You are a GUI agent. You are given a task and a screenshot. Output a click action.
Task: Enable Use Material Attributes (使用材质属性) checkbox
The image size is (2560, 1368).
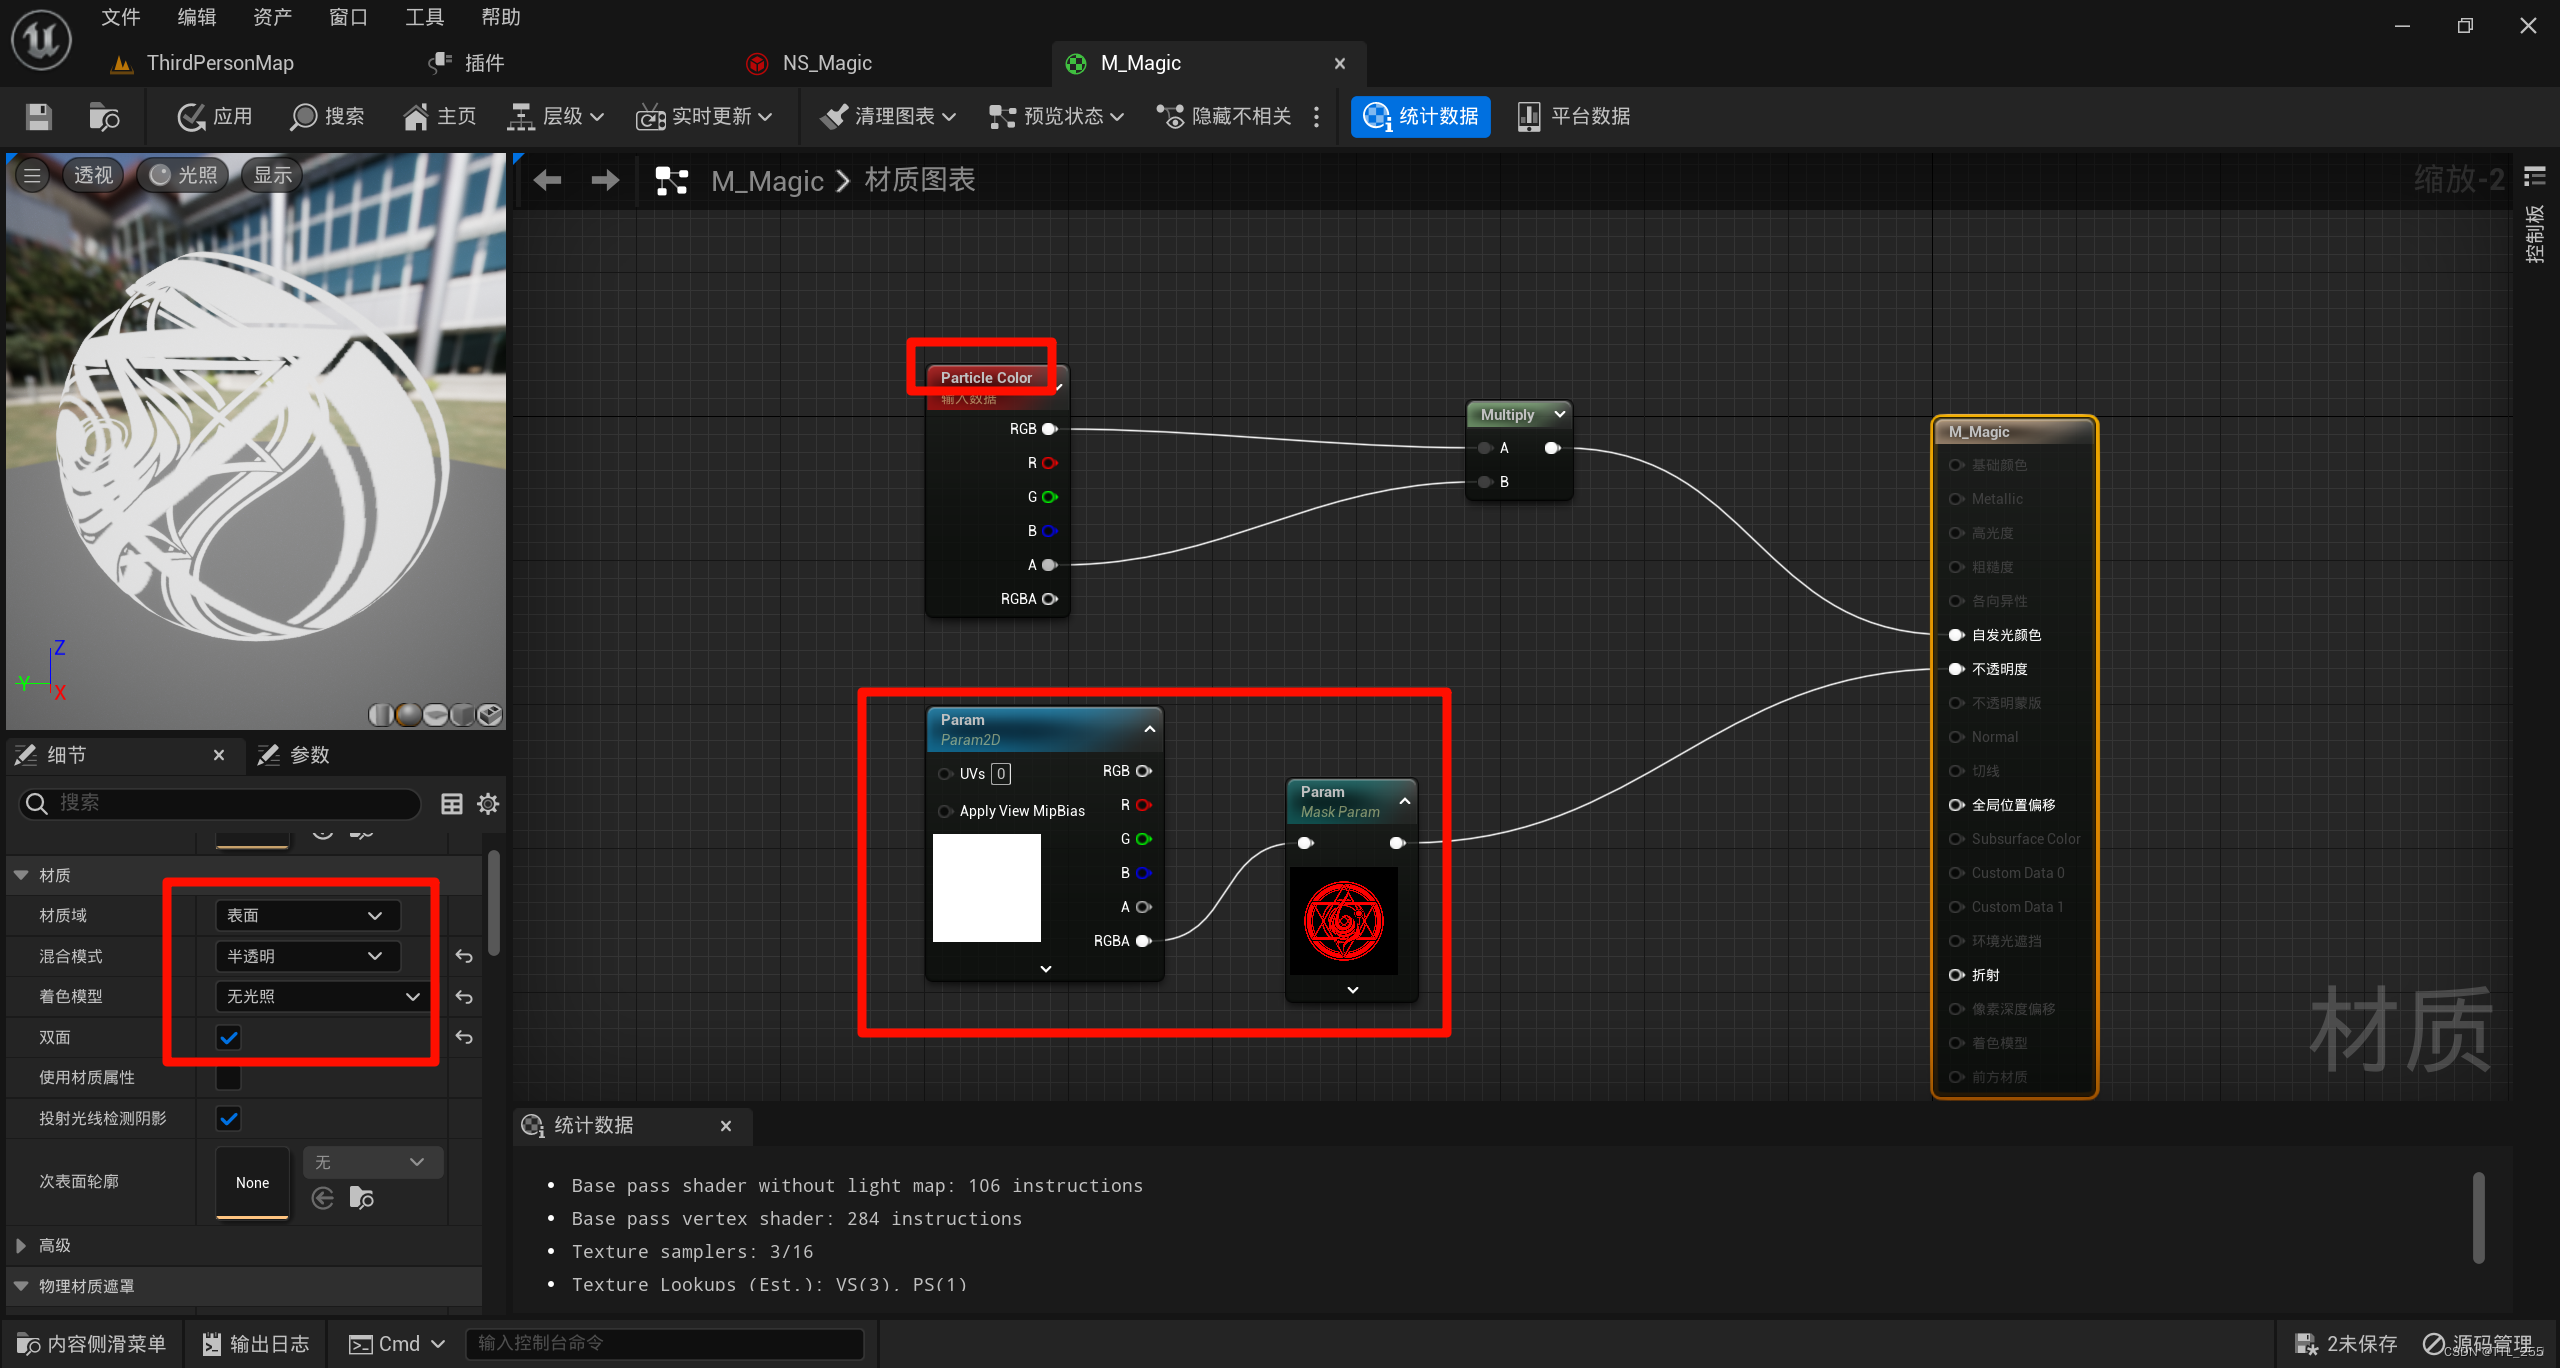pos(229,1077)
